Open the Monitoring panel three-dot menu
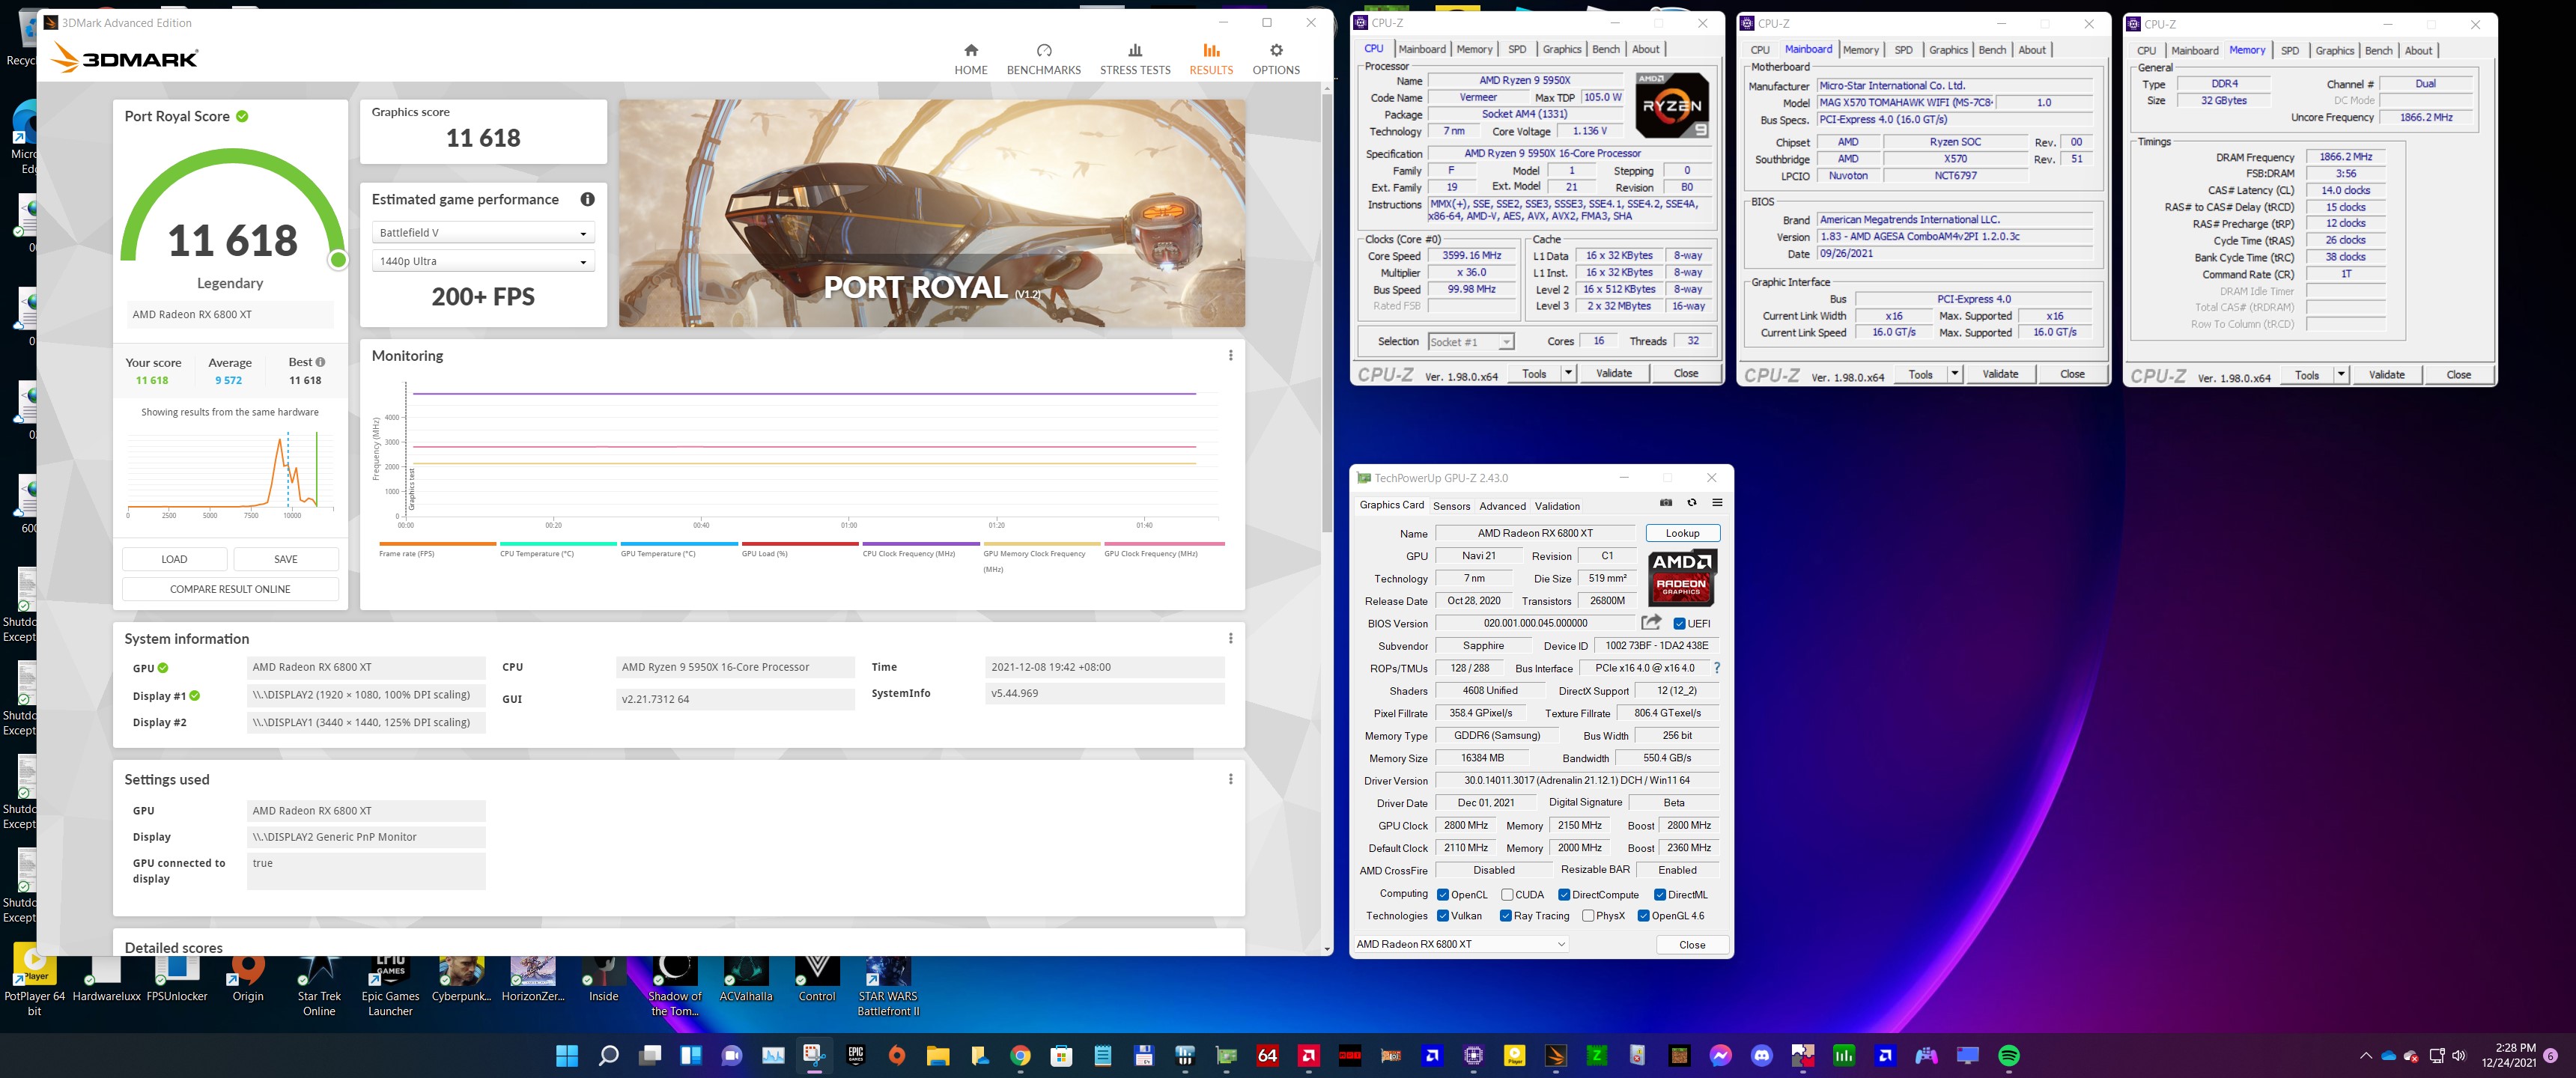Screen dimensions: 2576x1078 (1230, 355)
